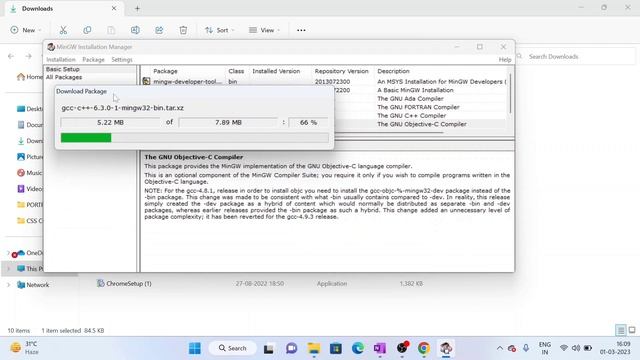The width and height of the screenshot is (640, 360).
Task: Open MinGW Installation Manager taskbar icon
Action: point(446,348)
